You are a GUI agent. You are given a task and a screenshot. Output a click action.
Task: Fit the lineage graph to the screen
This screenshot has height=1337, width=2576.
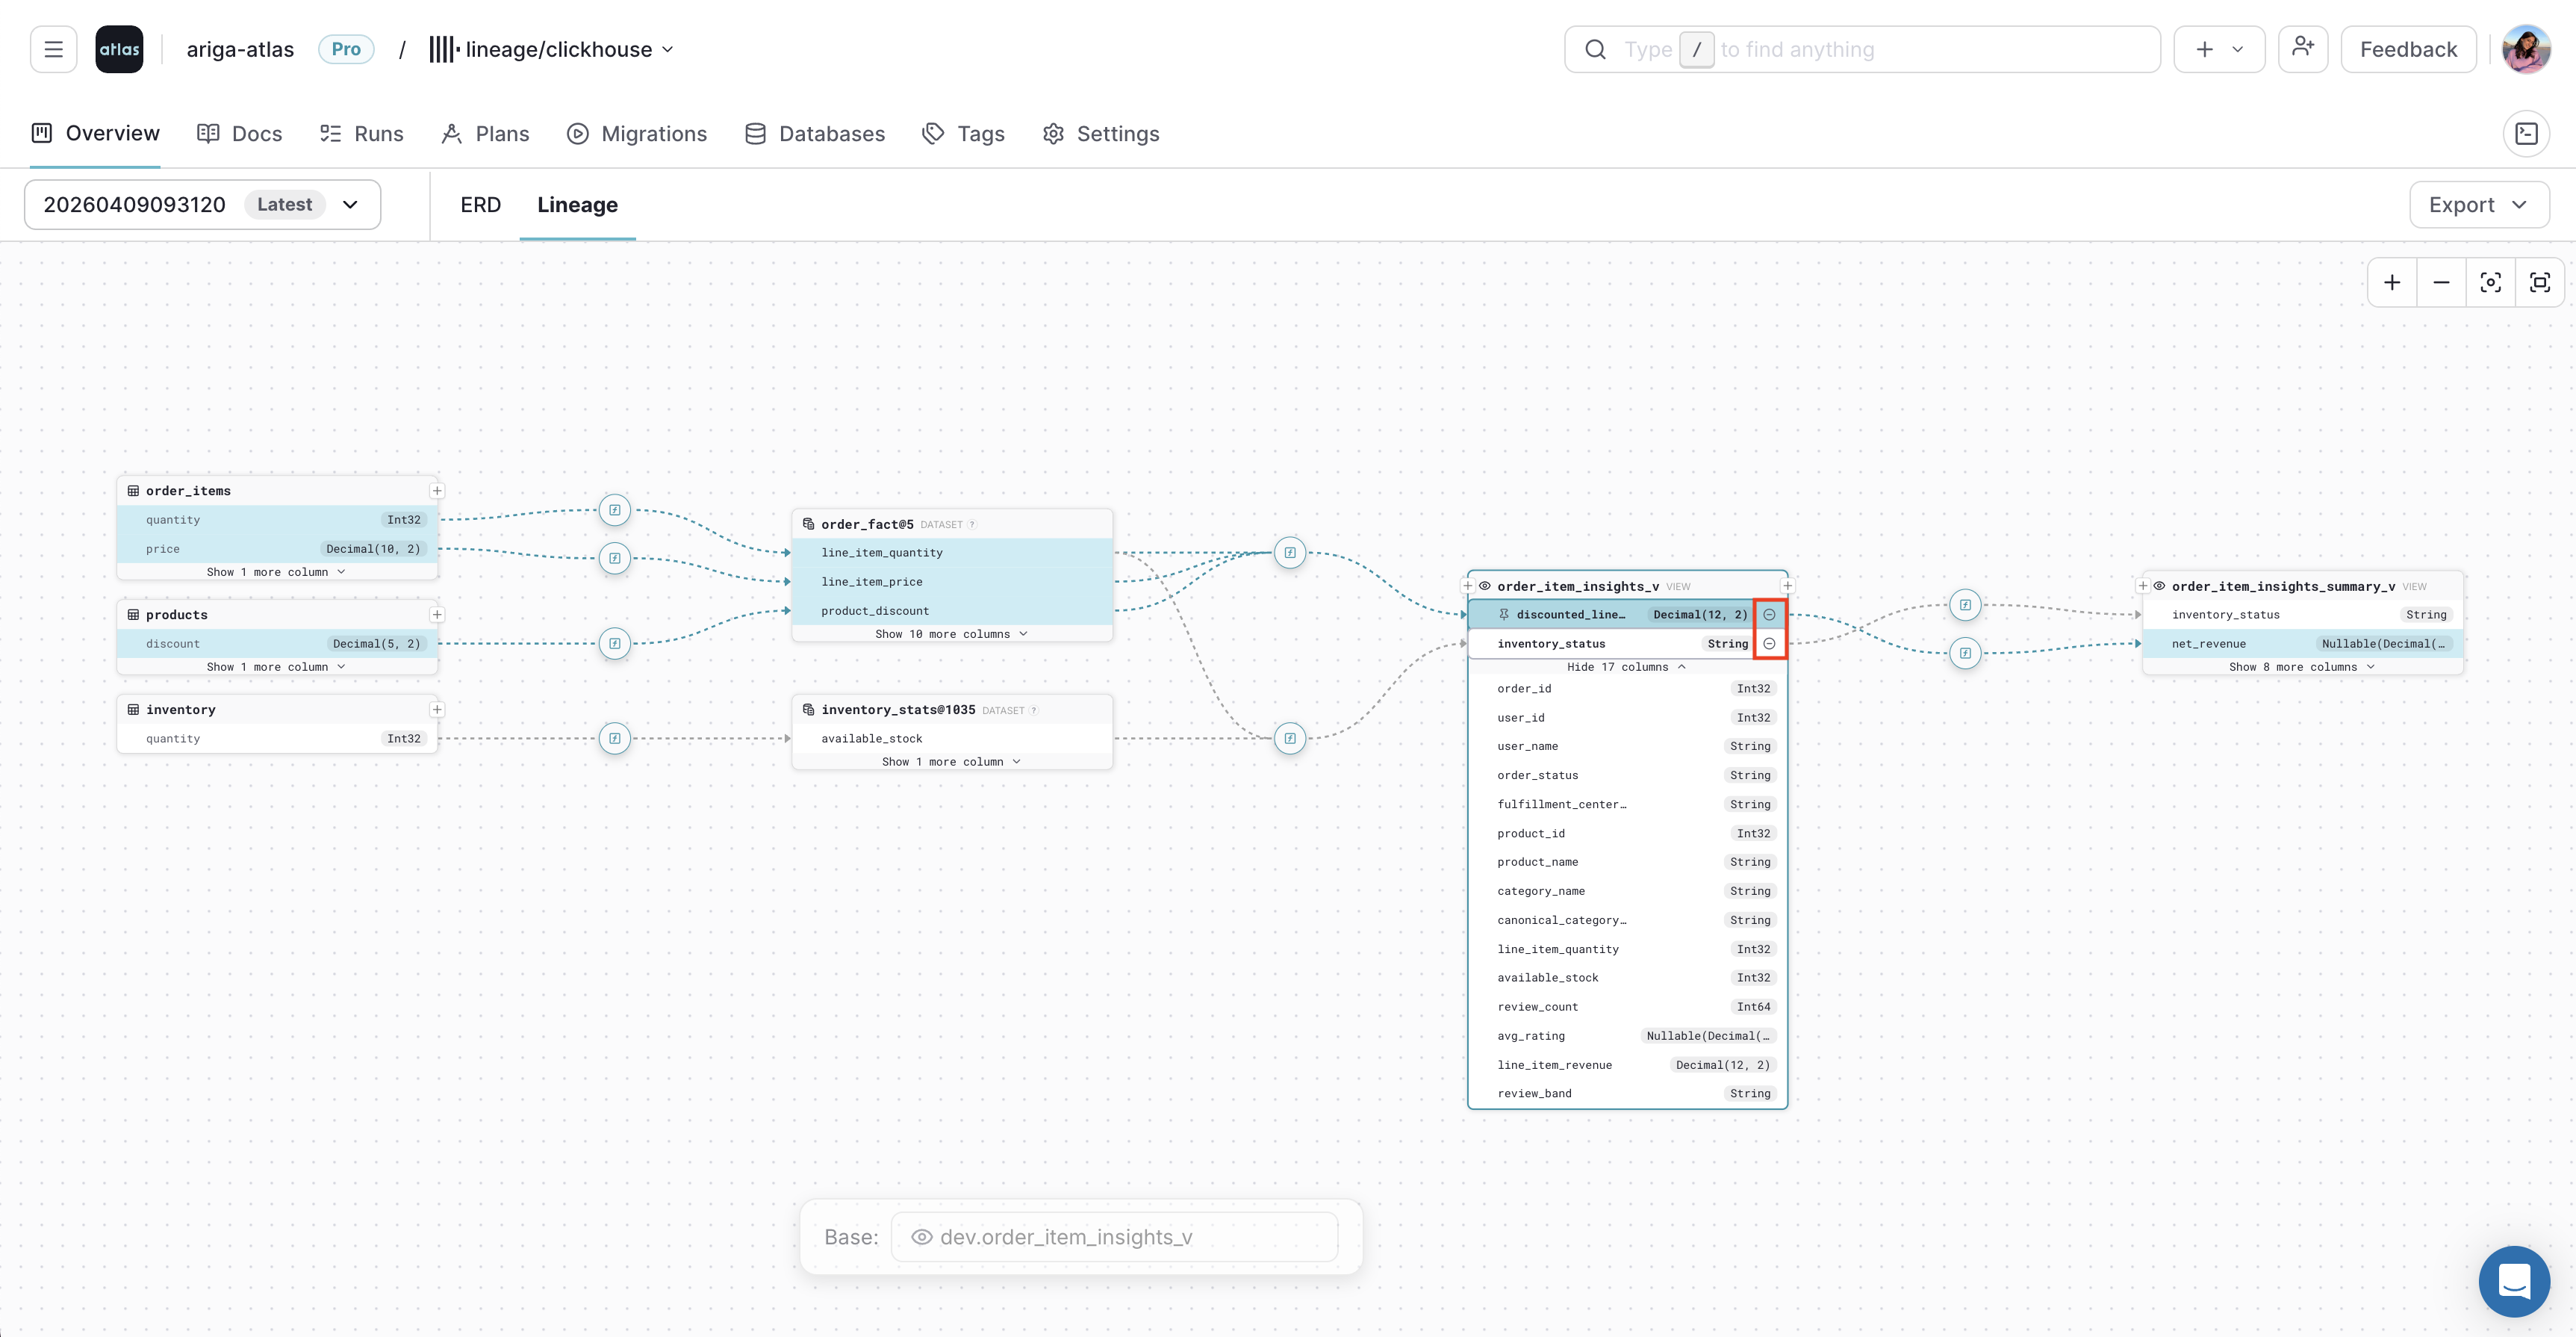point(2541,282)
